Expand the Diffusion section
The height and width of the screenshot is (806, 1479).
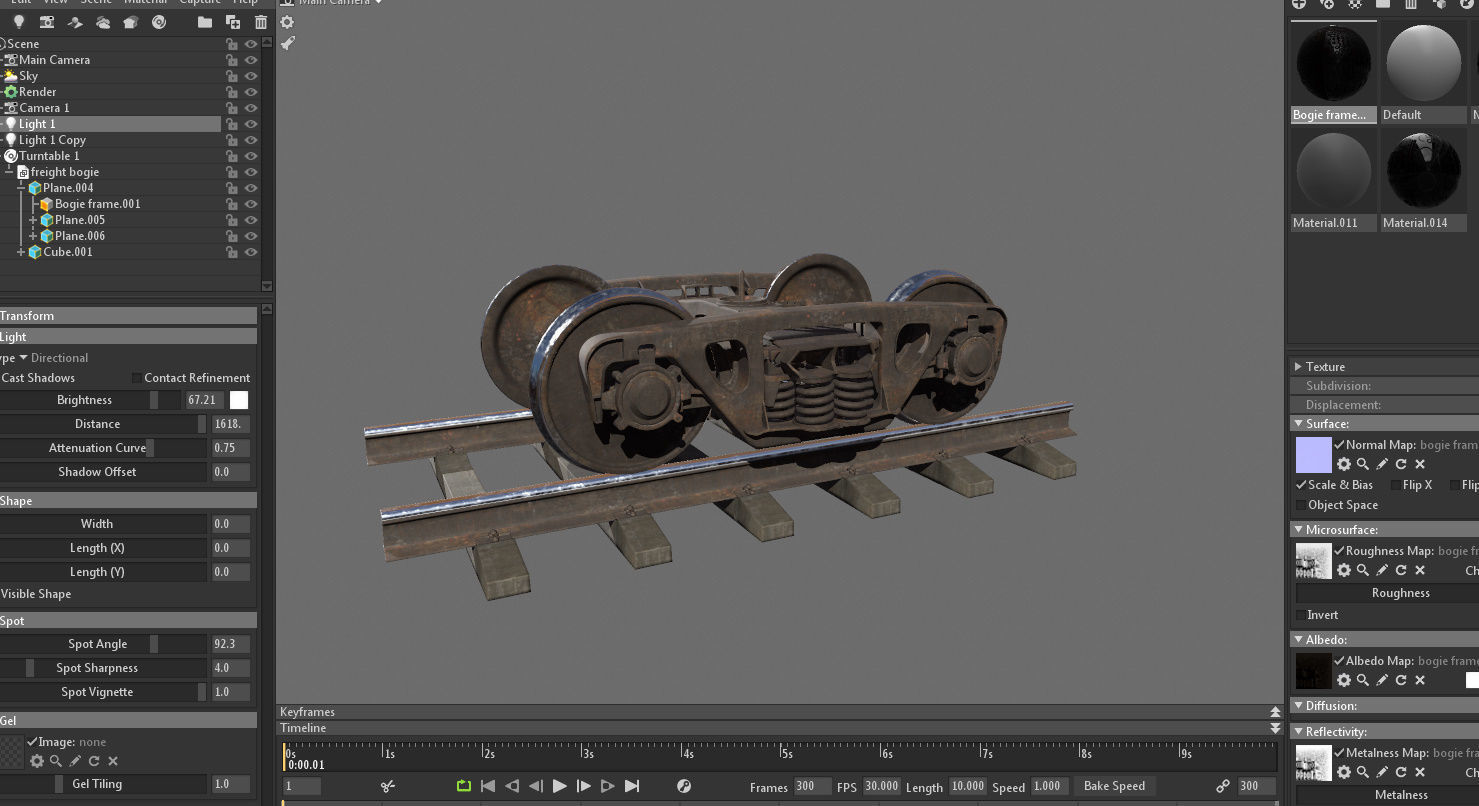pos(1298,706)
